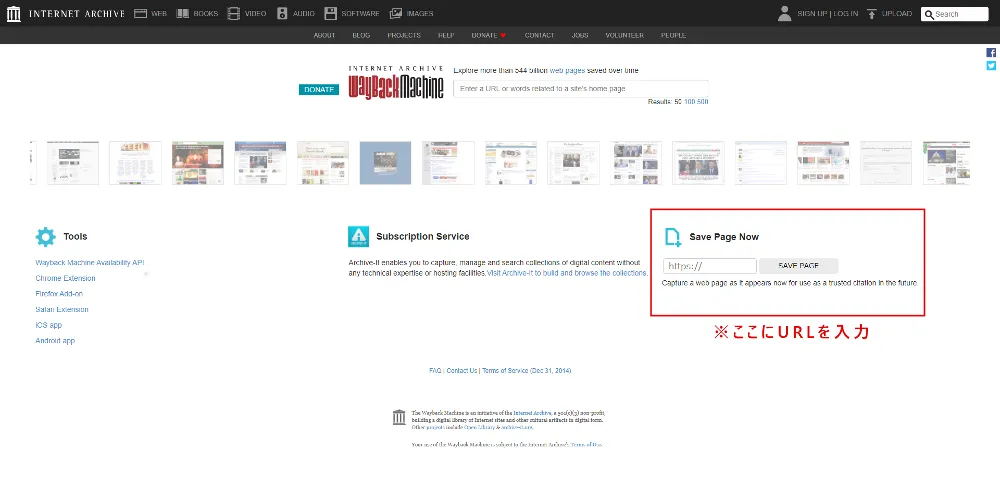Click the SIGN UP link
The height and width of the screenshot is (487, 1000).
812,14
